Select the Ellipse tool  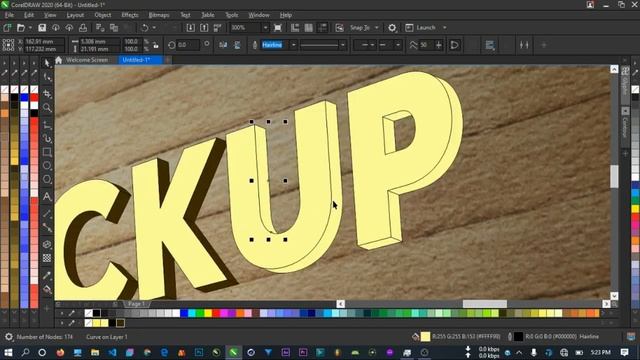coord(47,166)
